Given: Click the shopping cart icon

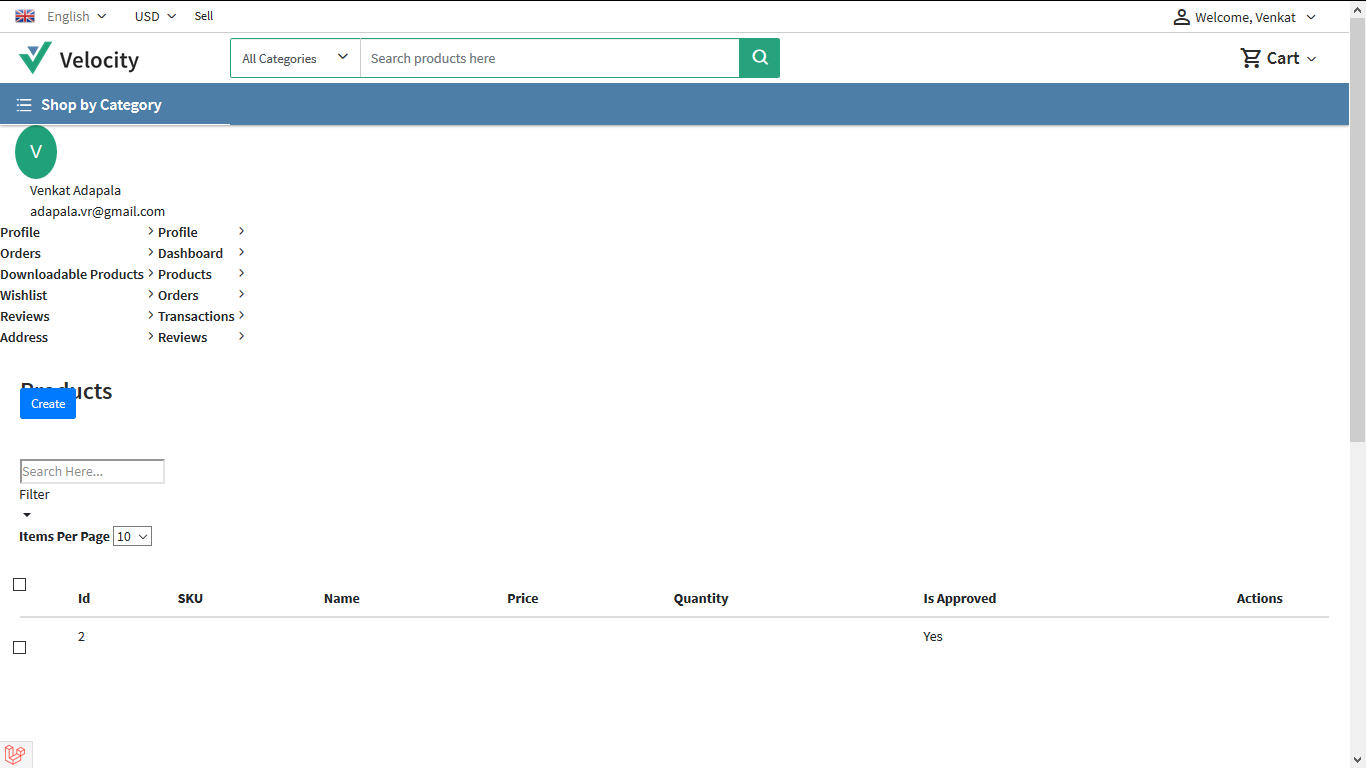Looking at the screenshot, I should (1251, 58).
